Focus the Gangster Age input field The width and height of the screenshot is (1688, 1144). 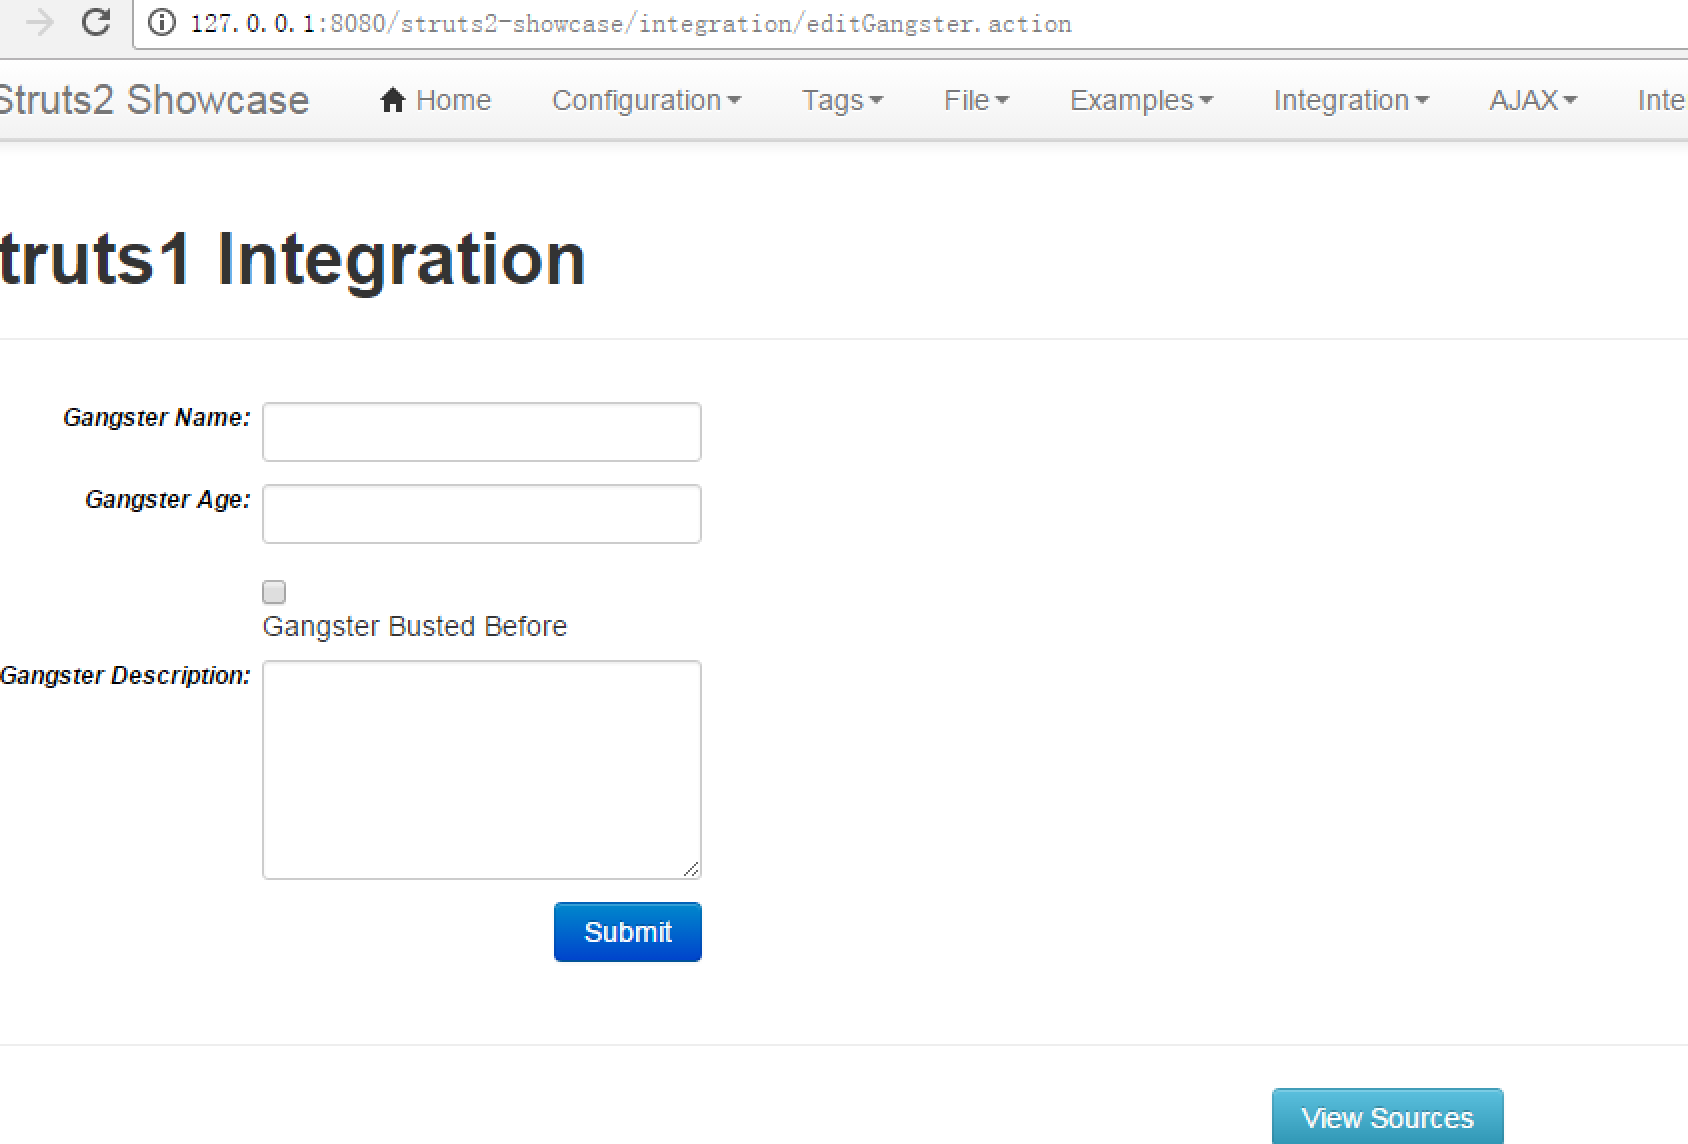click(482, 514)
